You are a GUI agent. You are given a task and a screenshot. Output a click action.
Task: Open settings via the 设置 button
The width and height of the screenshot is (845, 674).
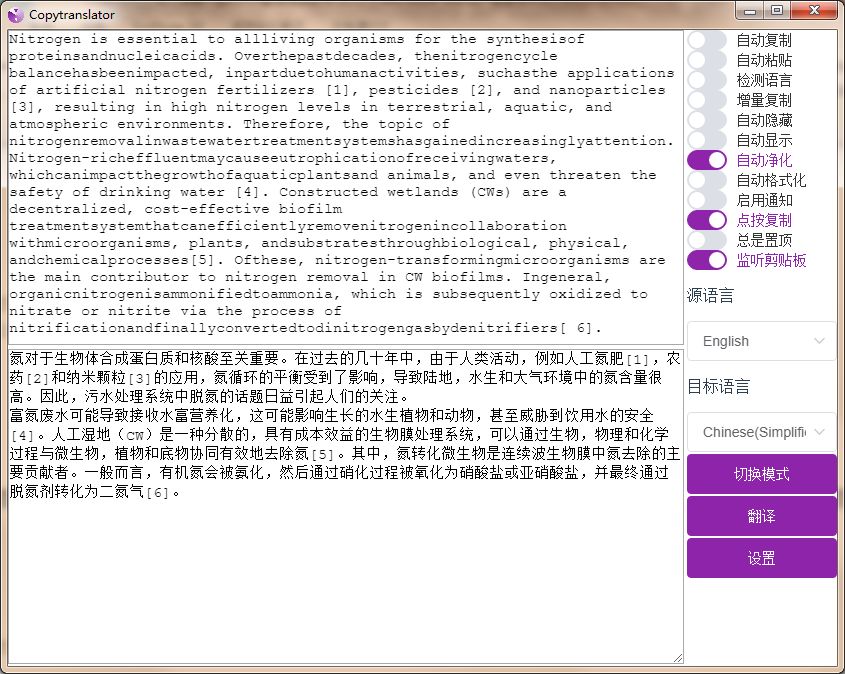tap(761, 560)
